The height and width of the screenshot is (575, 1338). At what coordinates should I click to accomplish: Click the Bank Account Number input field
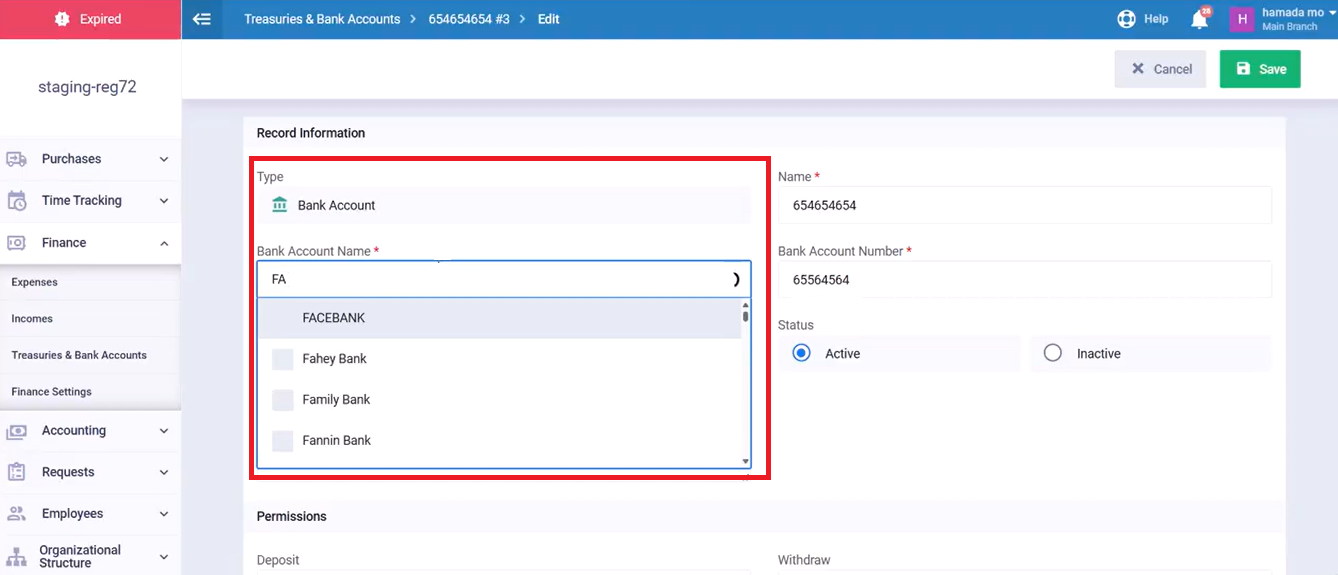(1024, 280)
